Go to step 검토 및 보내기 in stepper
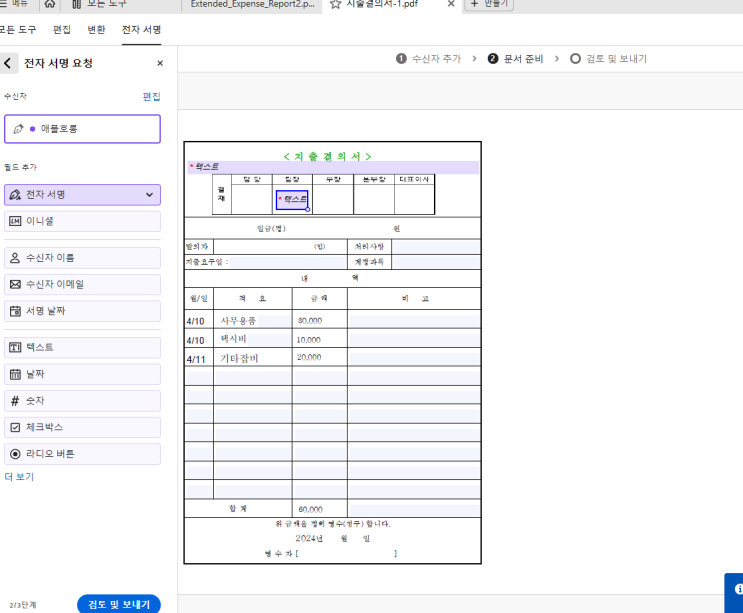Viewport: 743px width, 613px height. 608,59
